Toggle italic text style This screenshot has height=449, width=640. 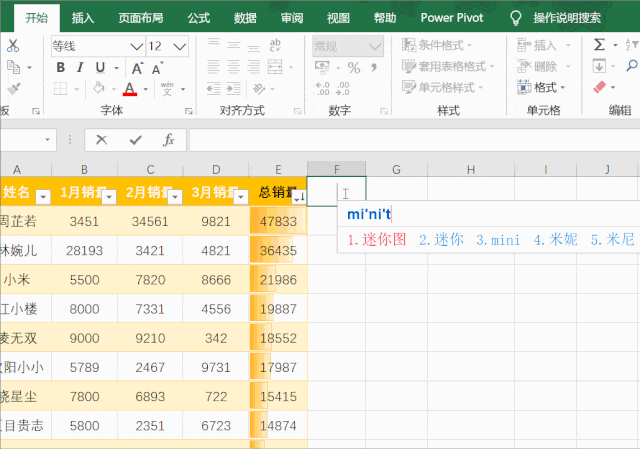[x=81, y=67]
